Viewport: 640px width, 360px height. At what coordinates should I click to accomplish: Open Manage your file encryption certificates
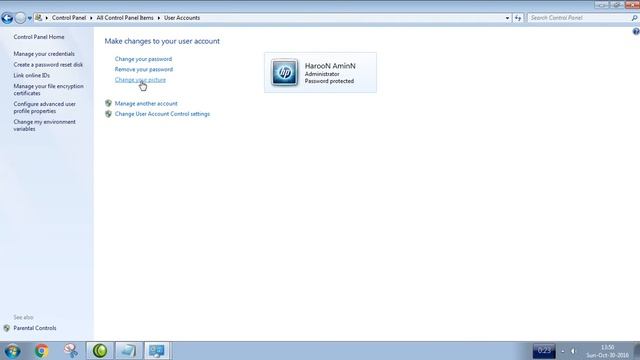[49, 90]
